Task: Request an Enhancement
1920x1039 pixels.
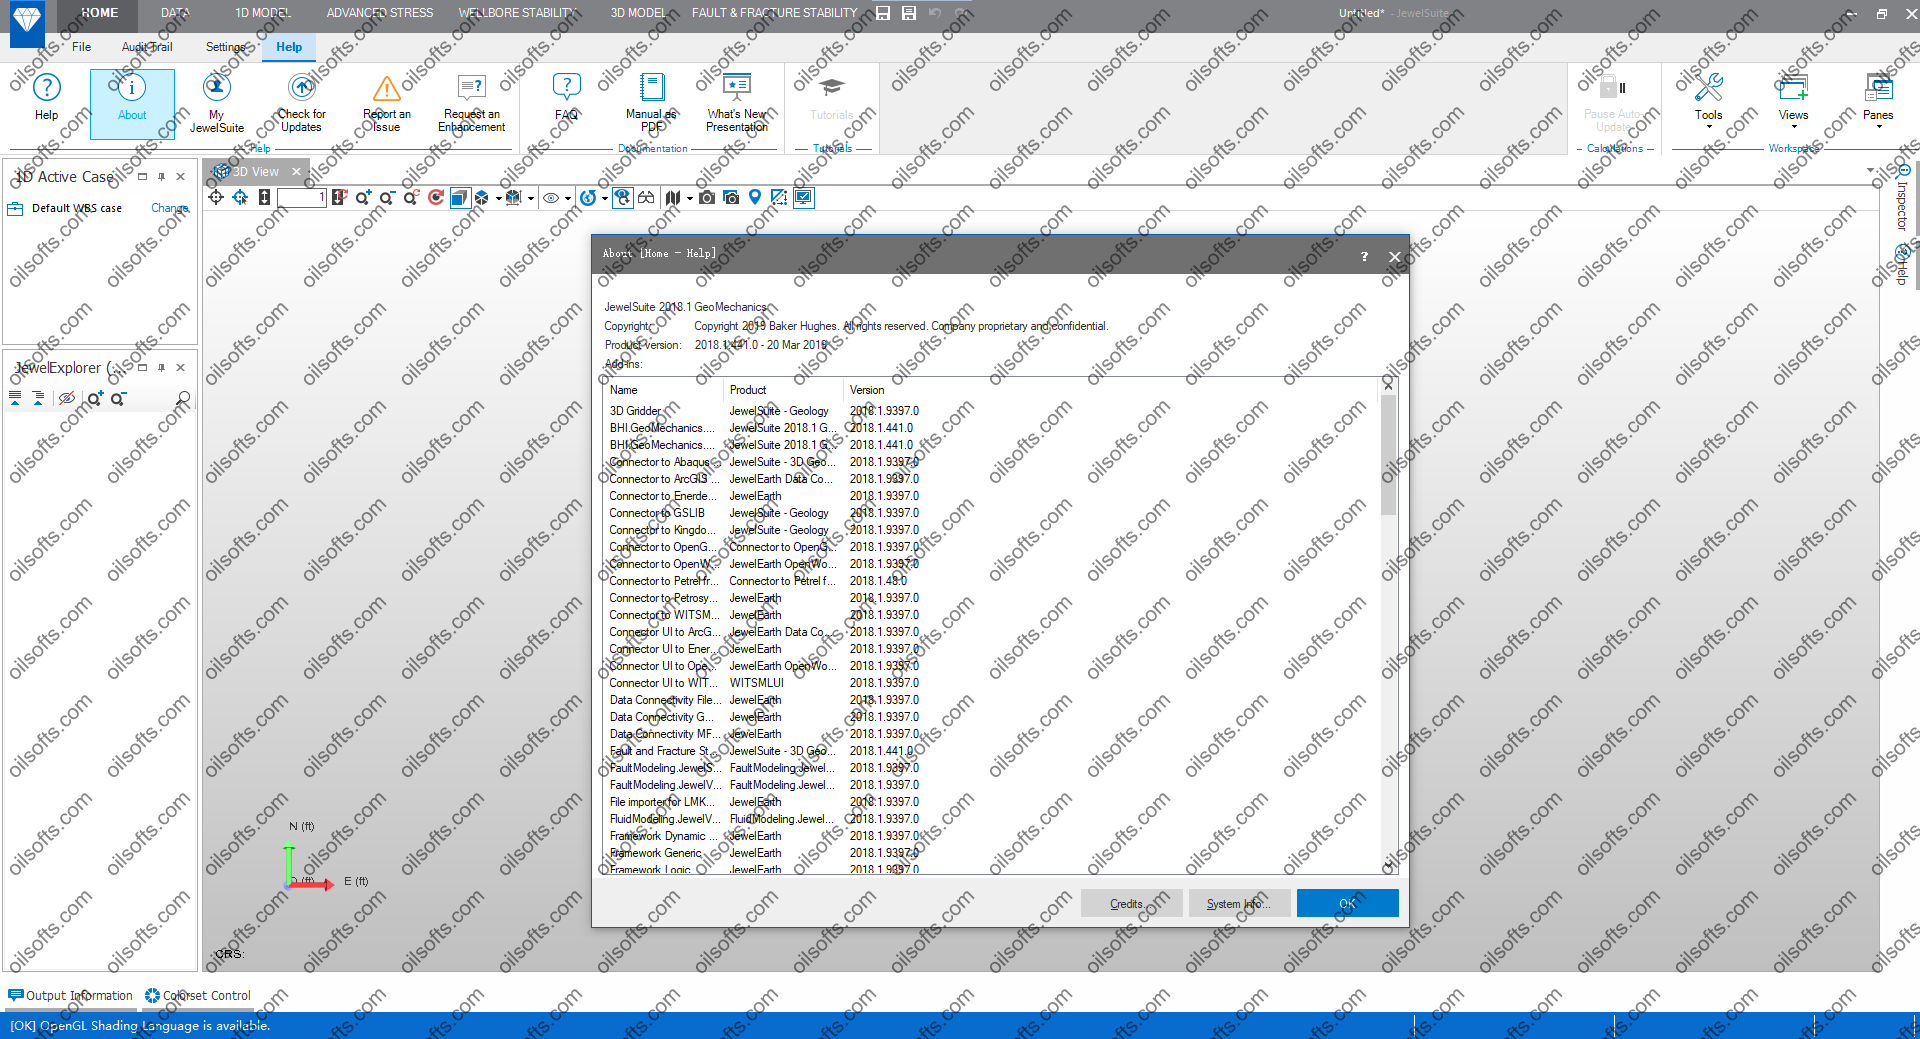Action: click(x=472, y=103)
